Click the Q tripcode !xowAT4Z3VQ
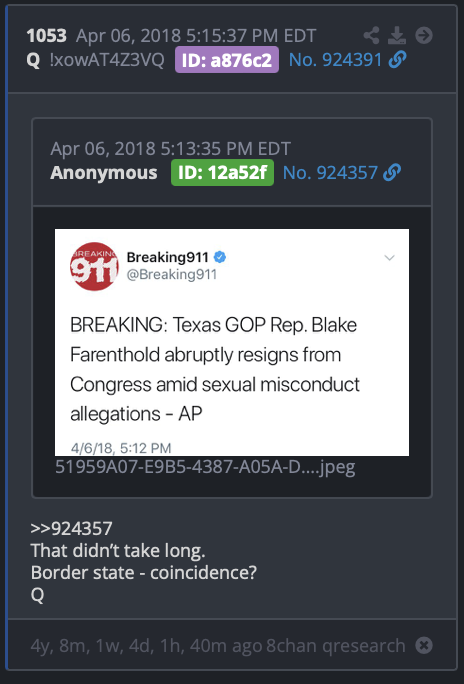Viewport: 464px width, 684px height. click(107, 60)
